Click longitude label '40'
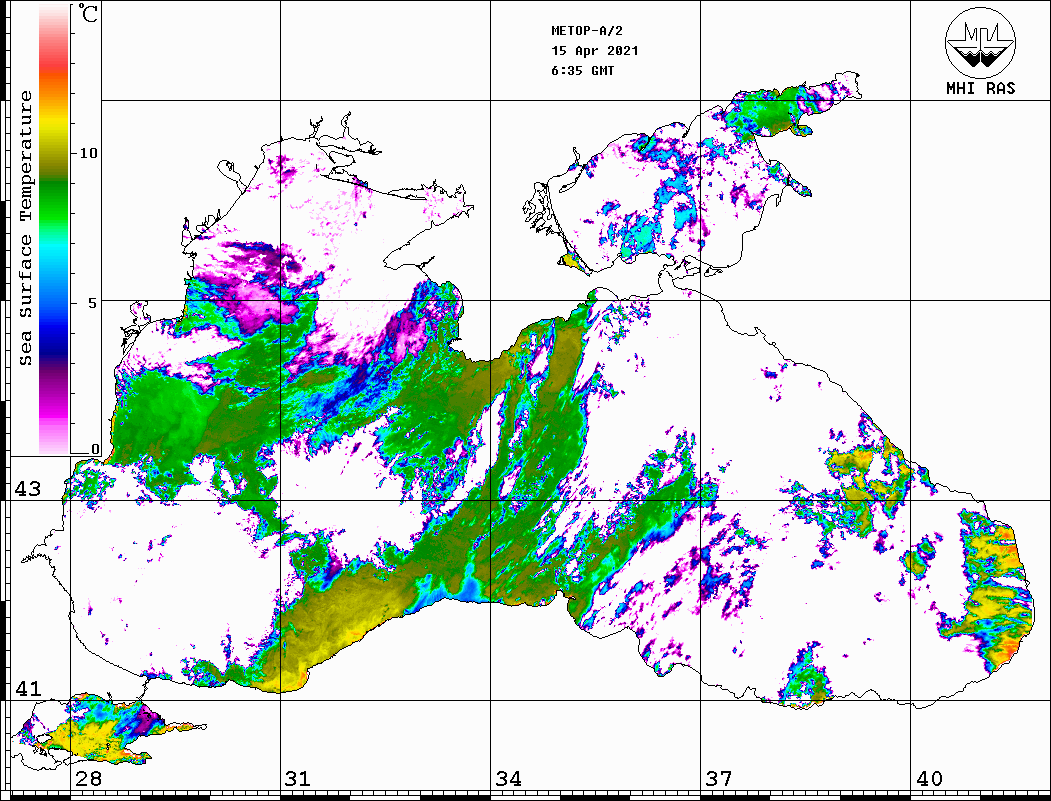 929,778
